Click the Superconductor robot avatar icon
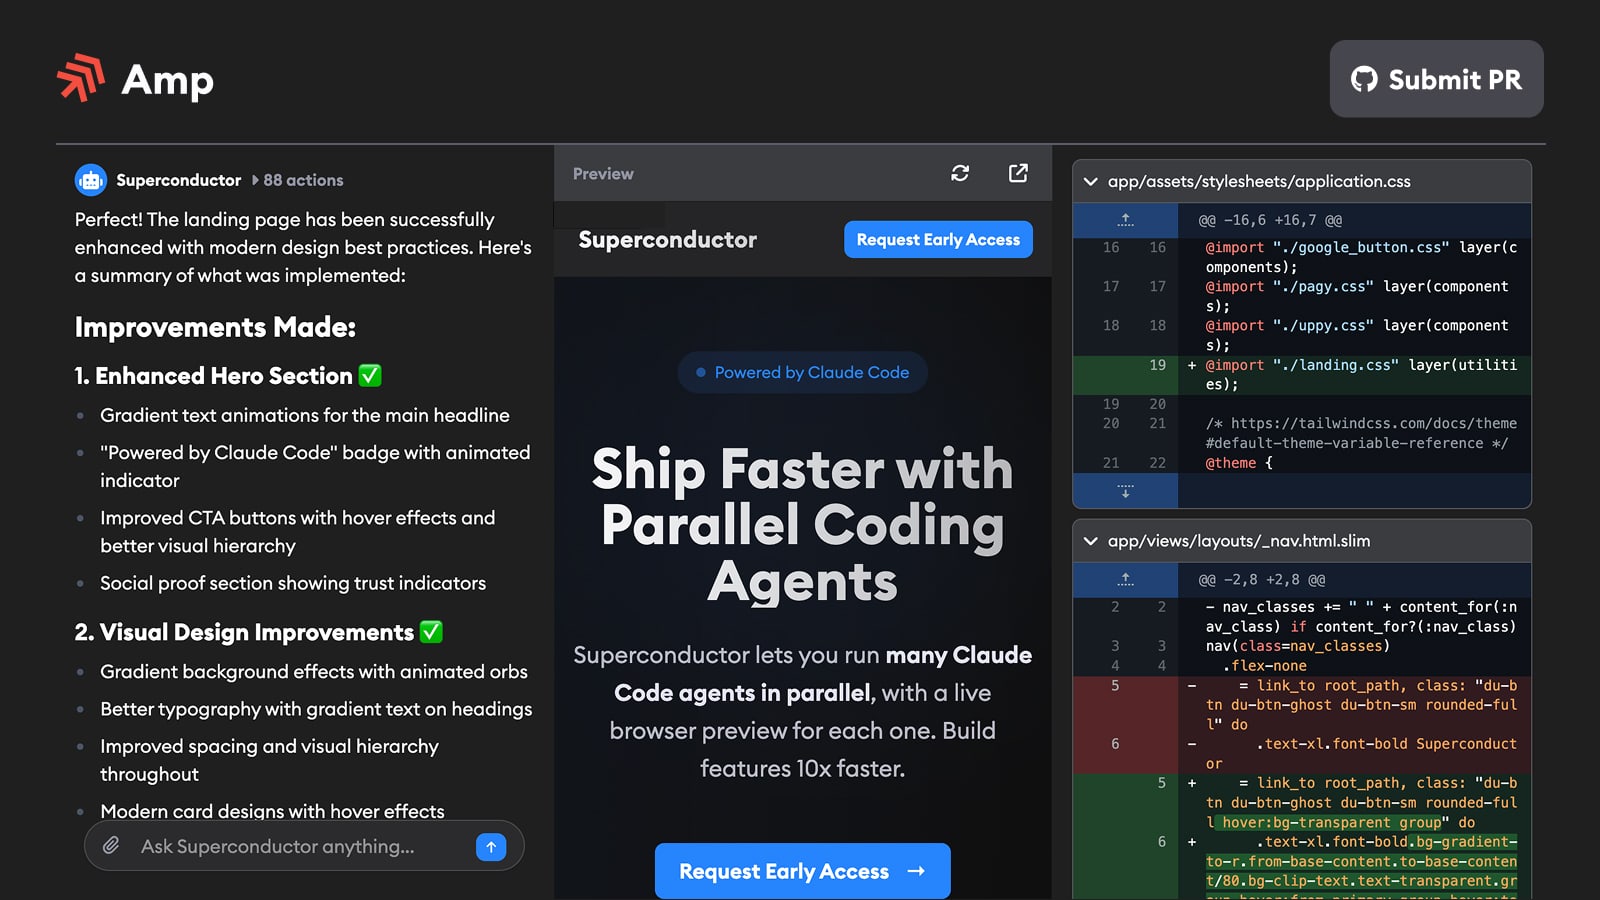Image resolution: width=1600 pixels, height=900 pixels. pyautogui.click(x=91, y=180)
